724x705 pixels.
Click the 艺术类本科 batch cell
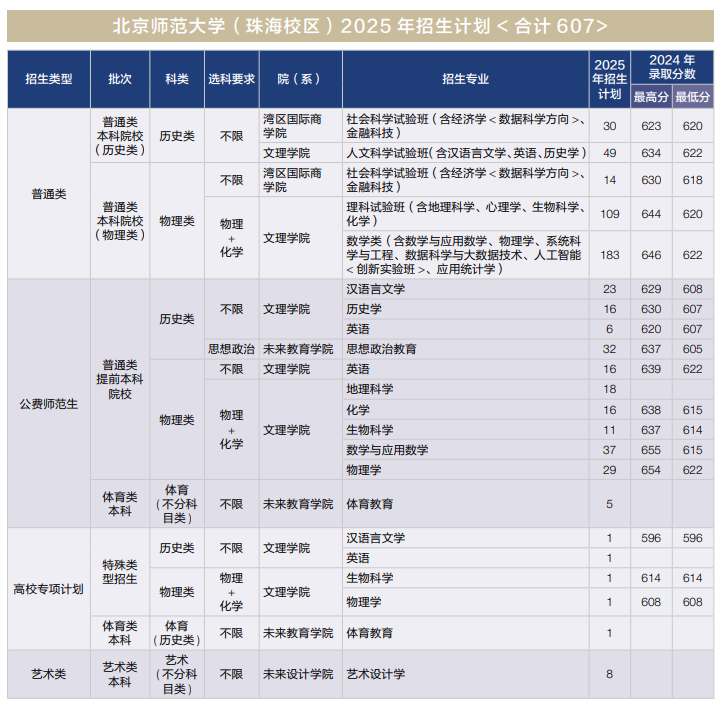tap(120, 674)
